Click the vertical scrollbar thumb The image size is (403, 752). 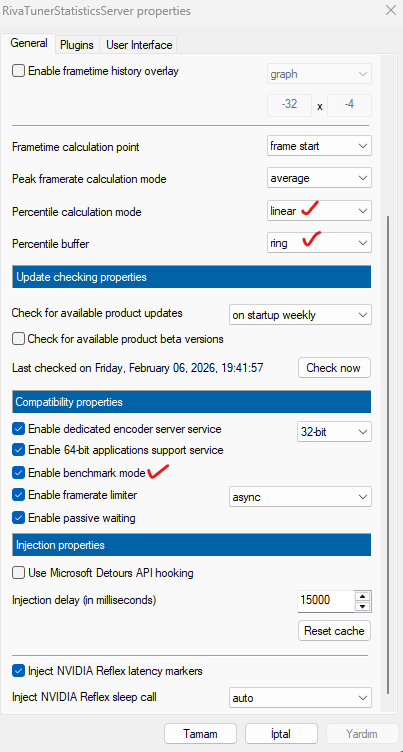(x=386, y=454)
